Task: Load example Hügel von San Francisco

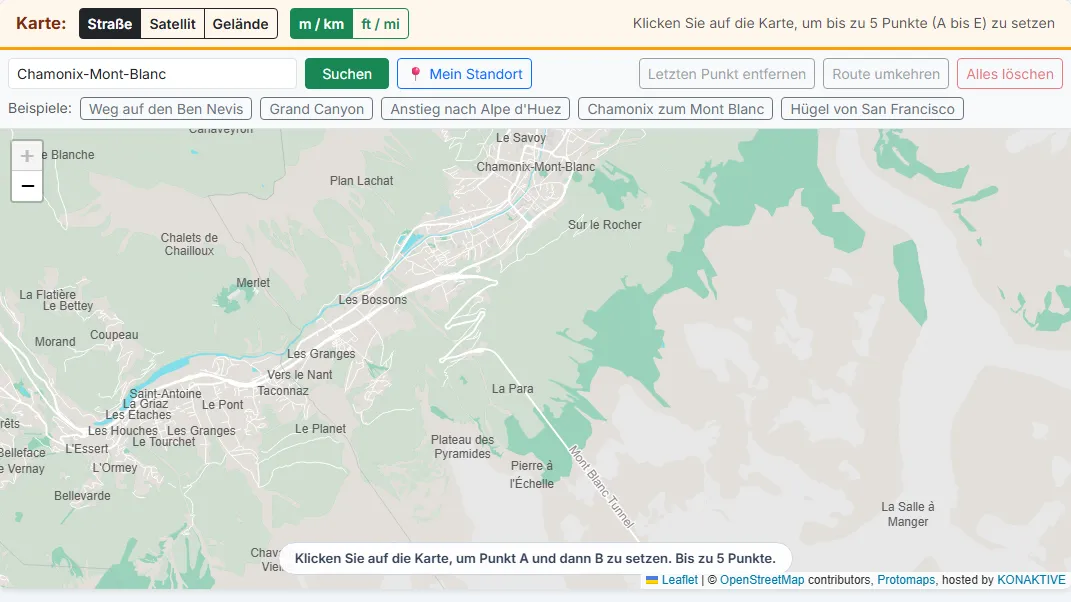Action: pos(872,109)
